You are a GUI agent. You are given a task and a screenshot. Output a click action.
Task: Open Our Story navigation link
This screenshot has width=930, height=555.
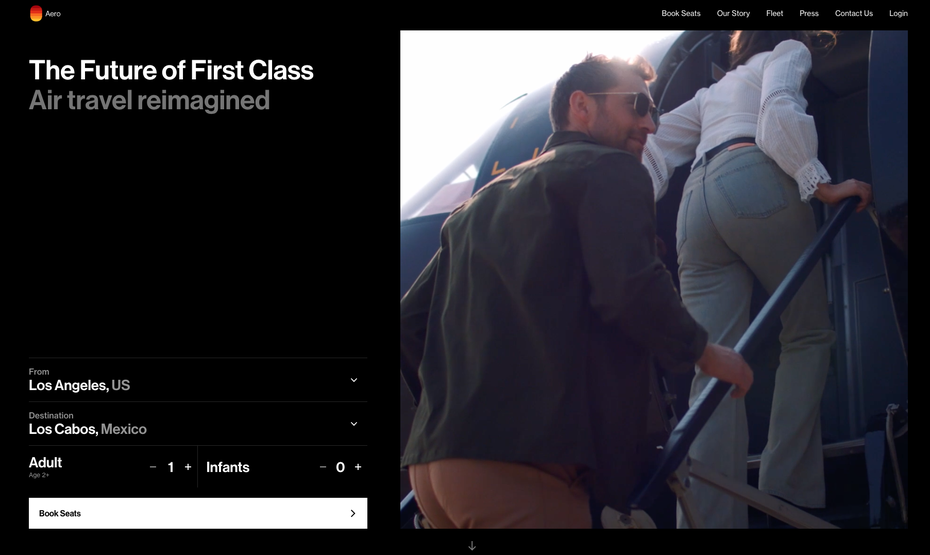point(733,13)
